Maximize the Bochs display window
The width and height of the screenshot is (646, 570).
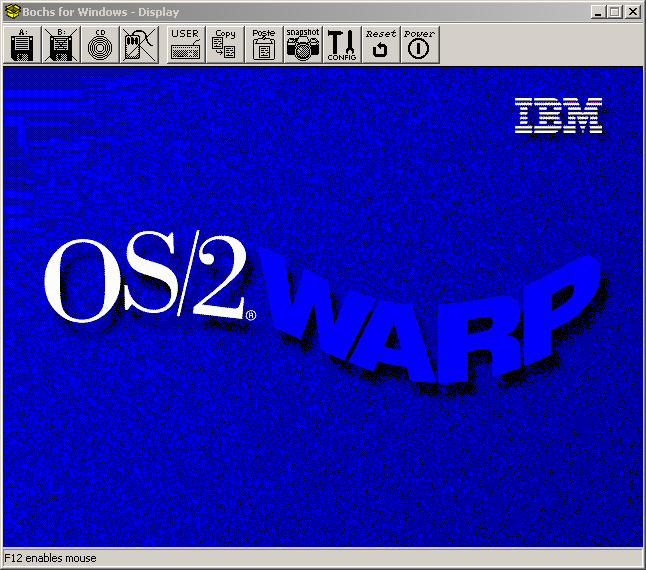coord(614,12)
